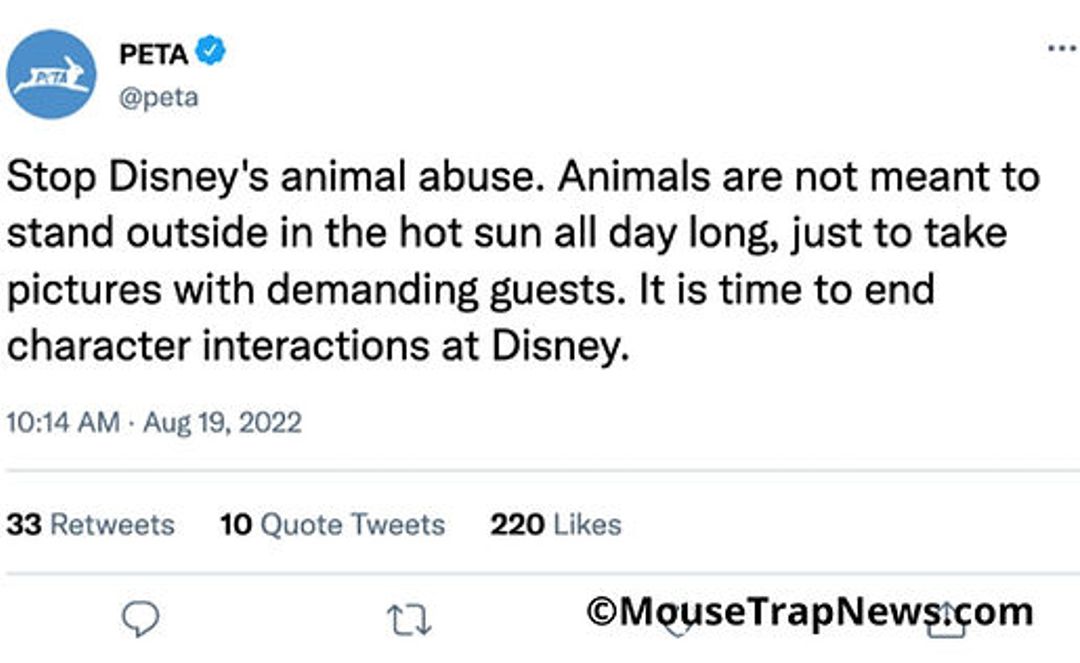Image resolution: width=1080 pixels, height=663 pixels.
Task: Click the retweet arrows icon
Action: pyautogui.click(x=408, y=621)
